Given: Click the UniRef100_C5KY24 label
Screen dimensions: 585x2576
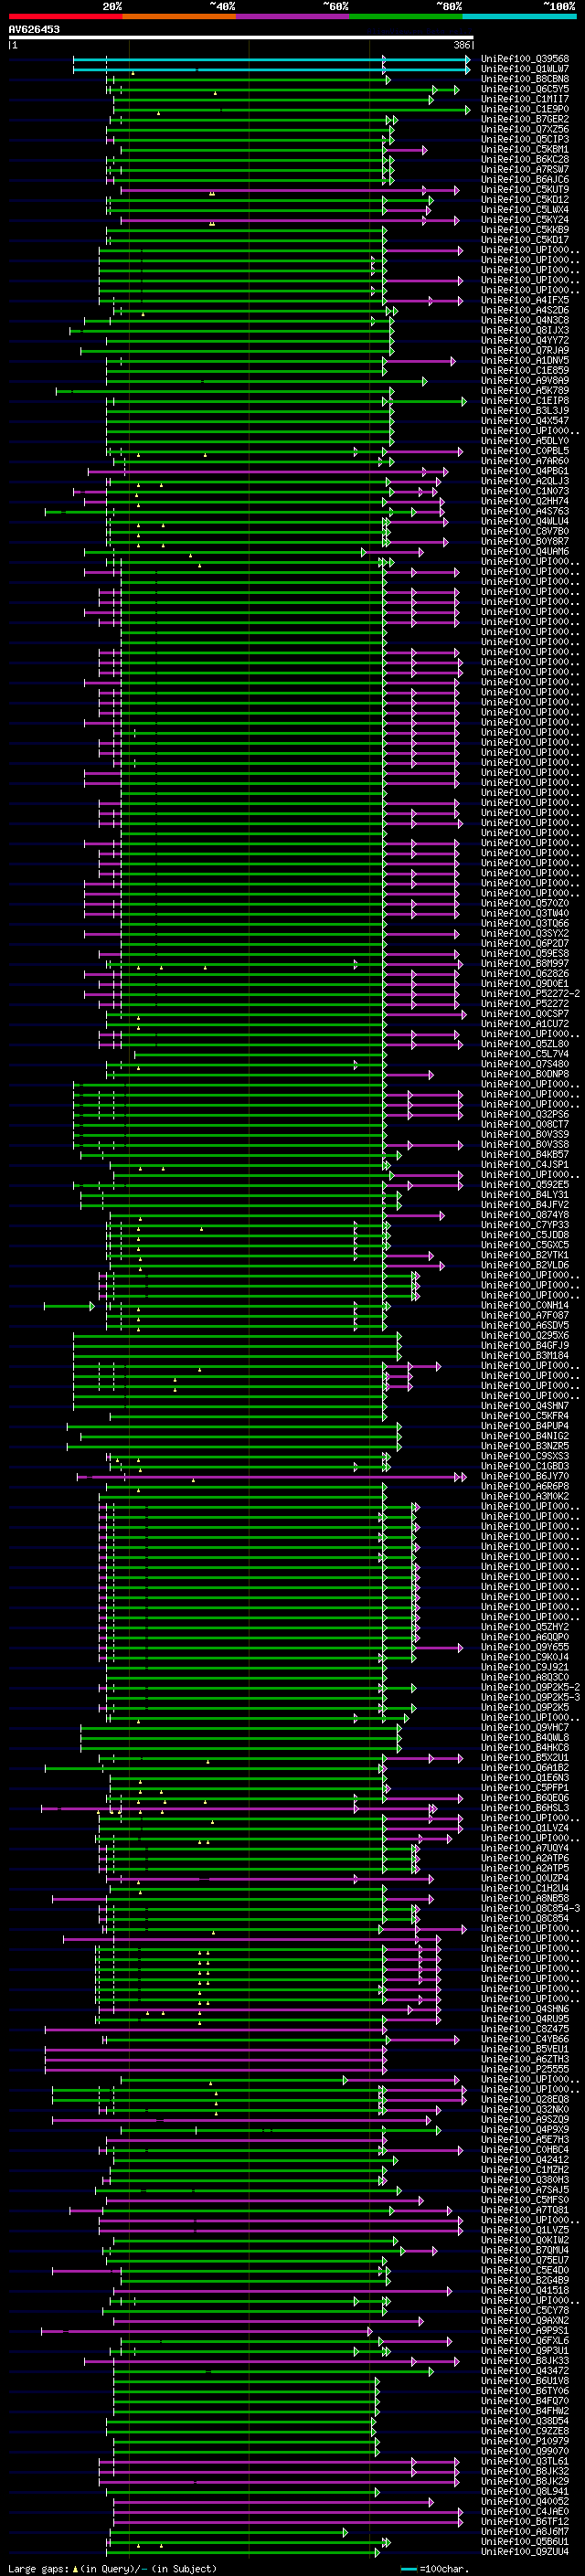Looking at the screenshot, I should coord(525,220).
